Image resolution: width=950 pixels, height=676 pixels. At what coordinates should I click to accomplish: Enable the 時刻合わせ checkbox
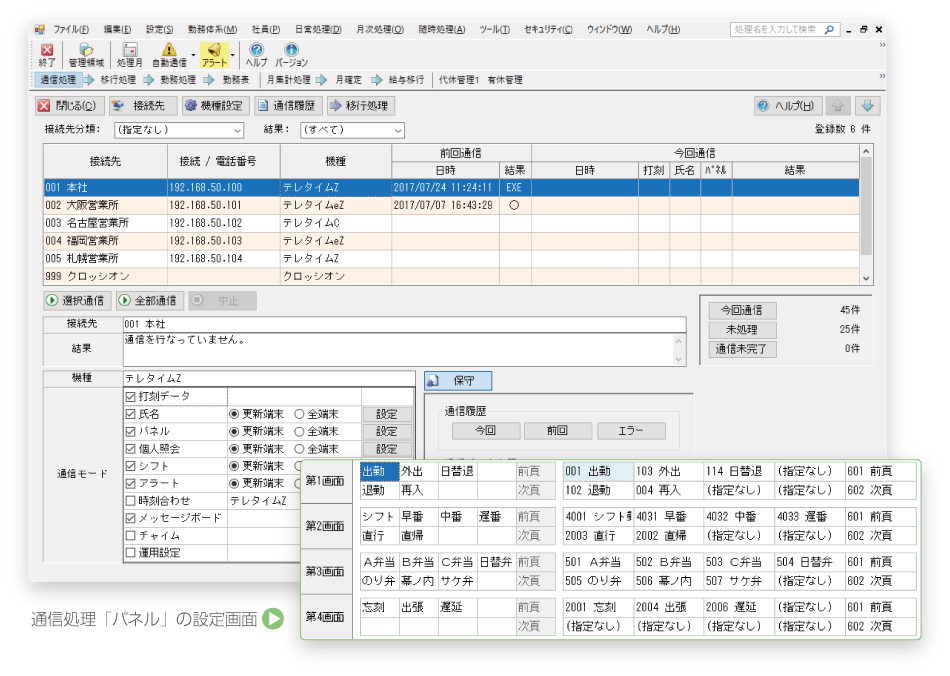(130, 498)
